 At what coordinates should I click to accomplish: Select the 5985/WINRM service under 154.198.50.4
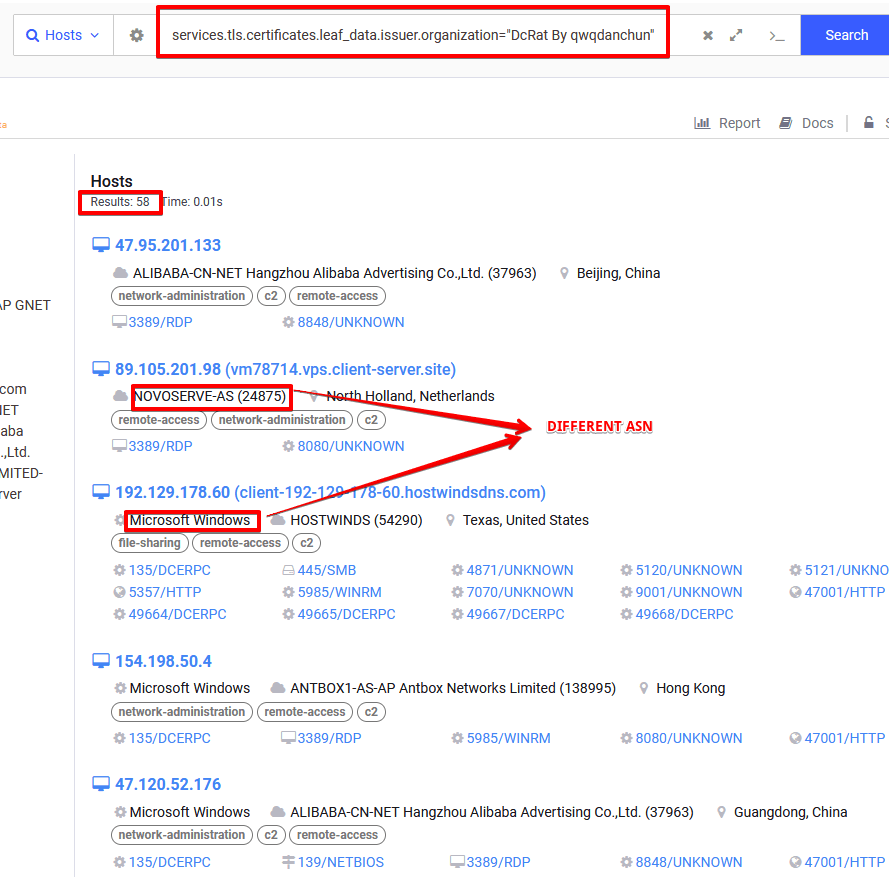508,738
